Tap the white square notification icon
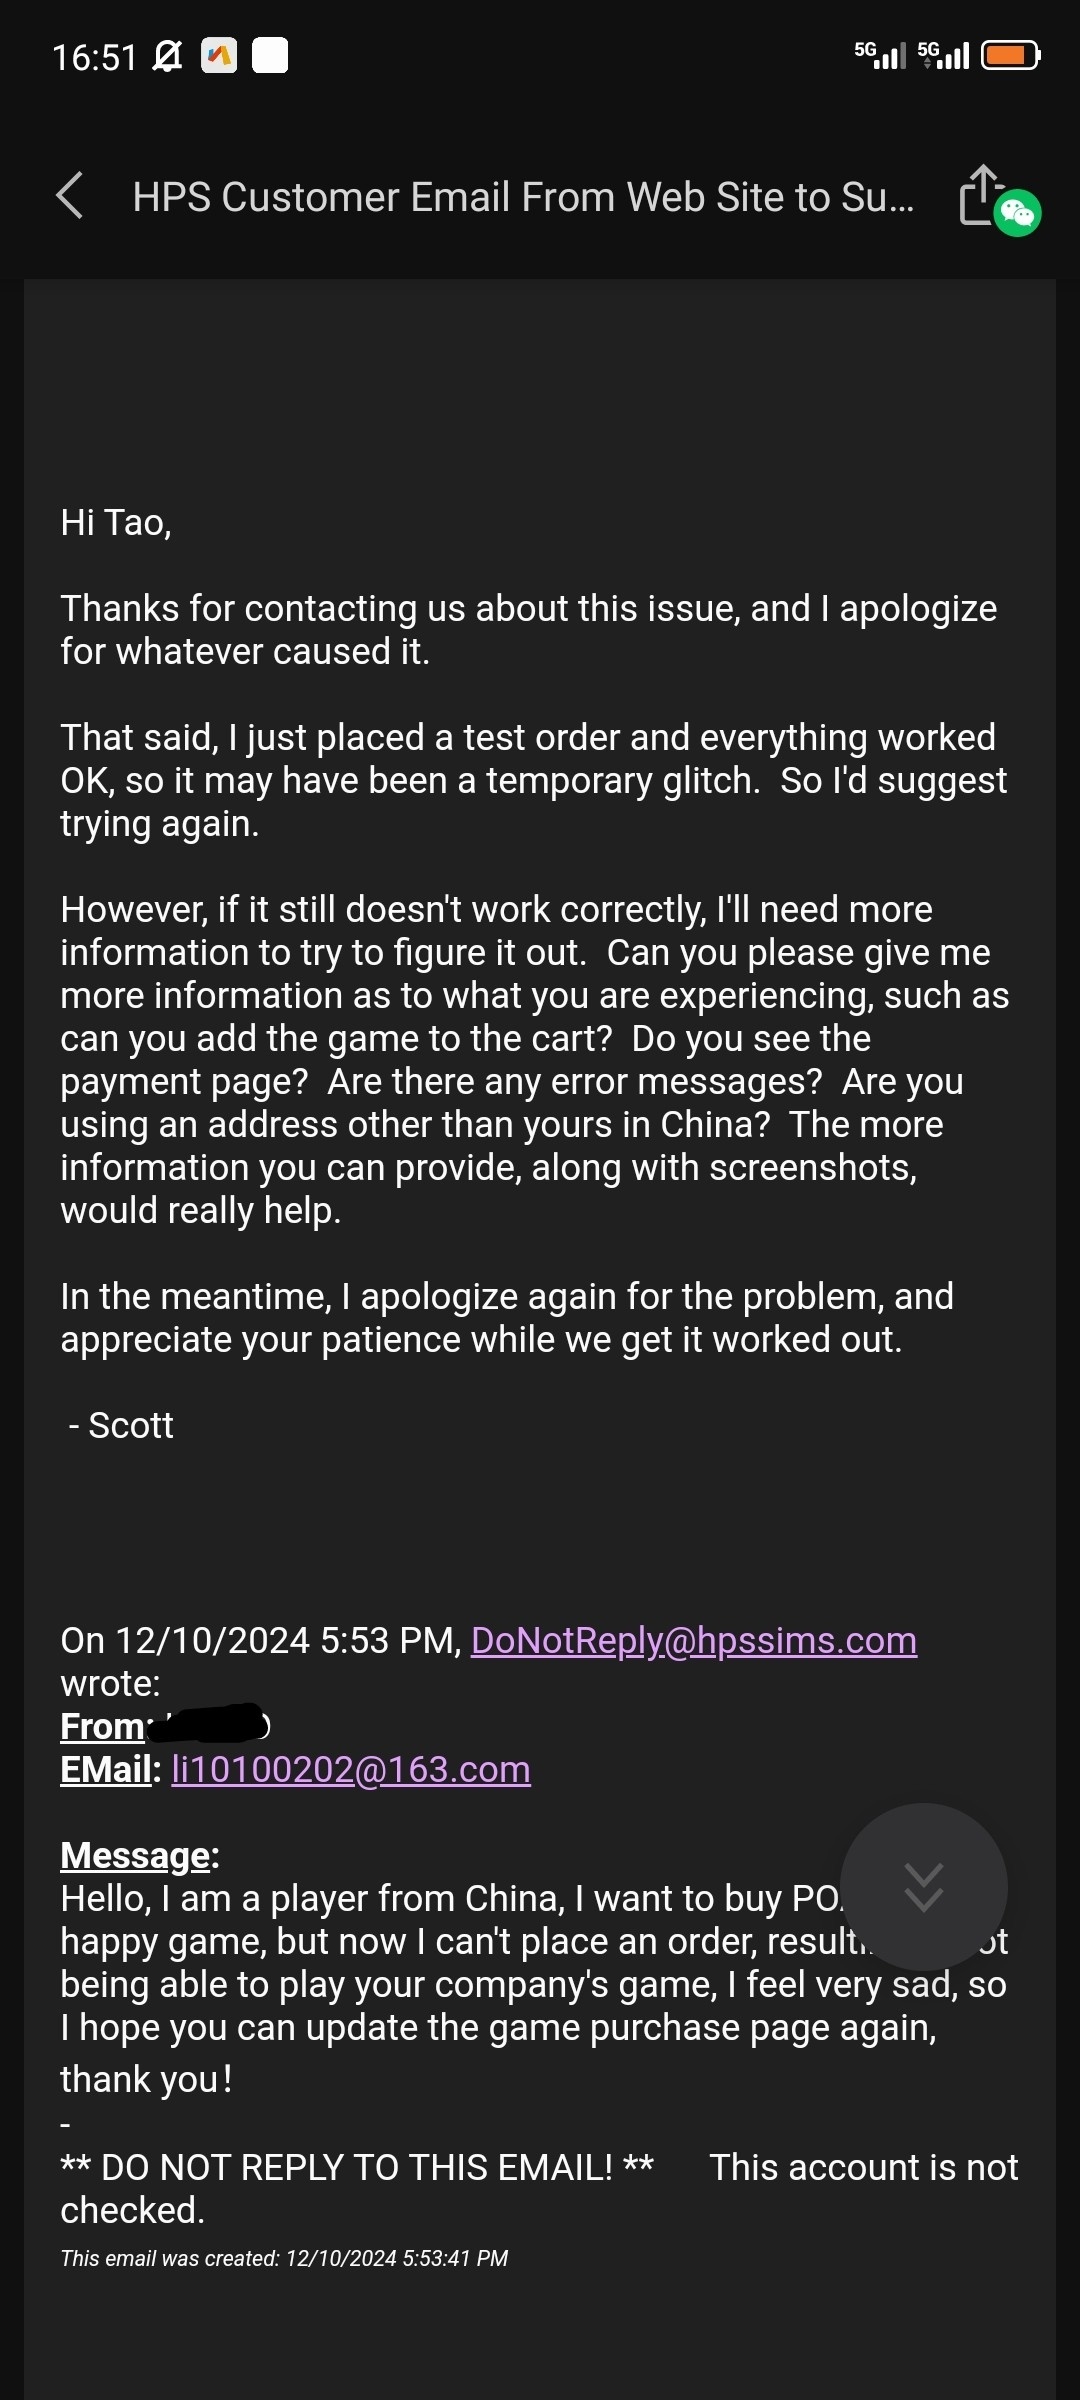The height and width of the screenshot is (2400, 1080). pyautogui.click(x=270, y=56)
